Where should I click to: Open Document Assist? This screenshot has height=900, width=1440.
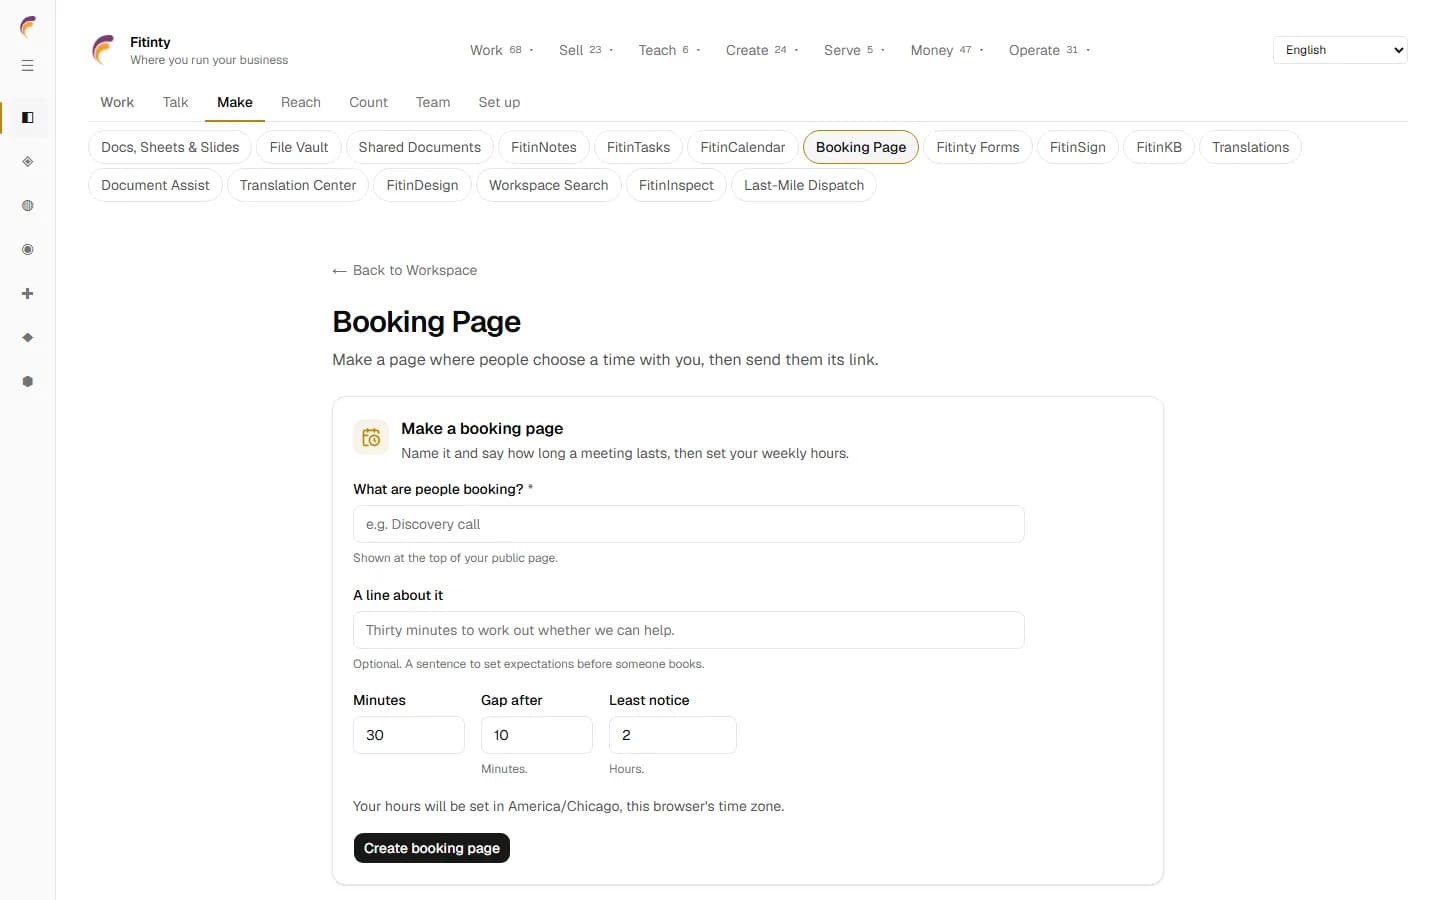point(155,185)
